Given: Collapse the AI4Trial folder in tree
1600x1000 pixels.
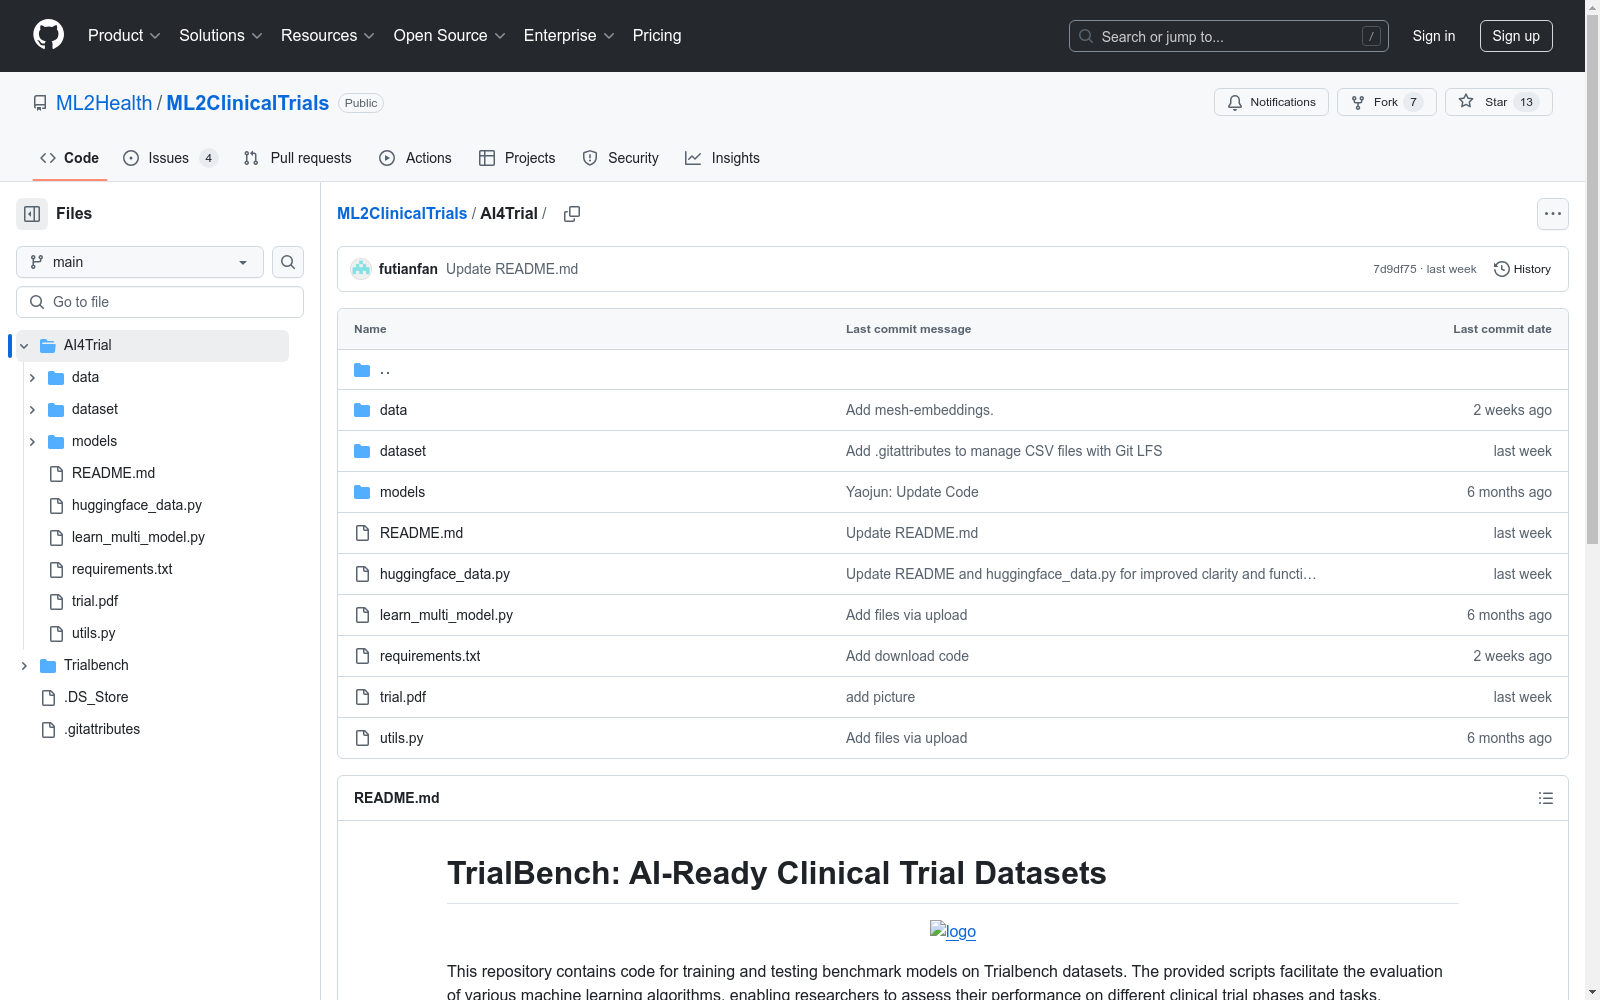Looking at the screenshot, I should (x=24, y=346).
